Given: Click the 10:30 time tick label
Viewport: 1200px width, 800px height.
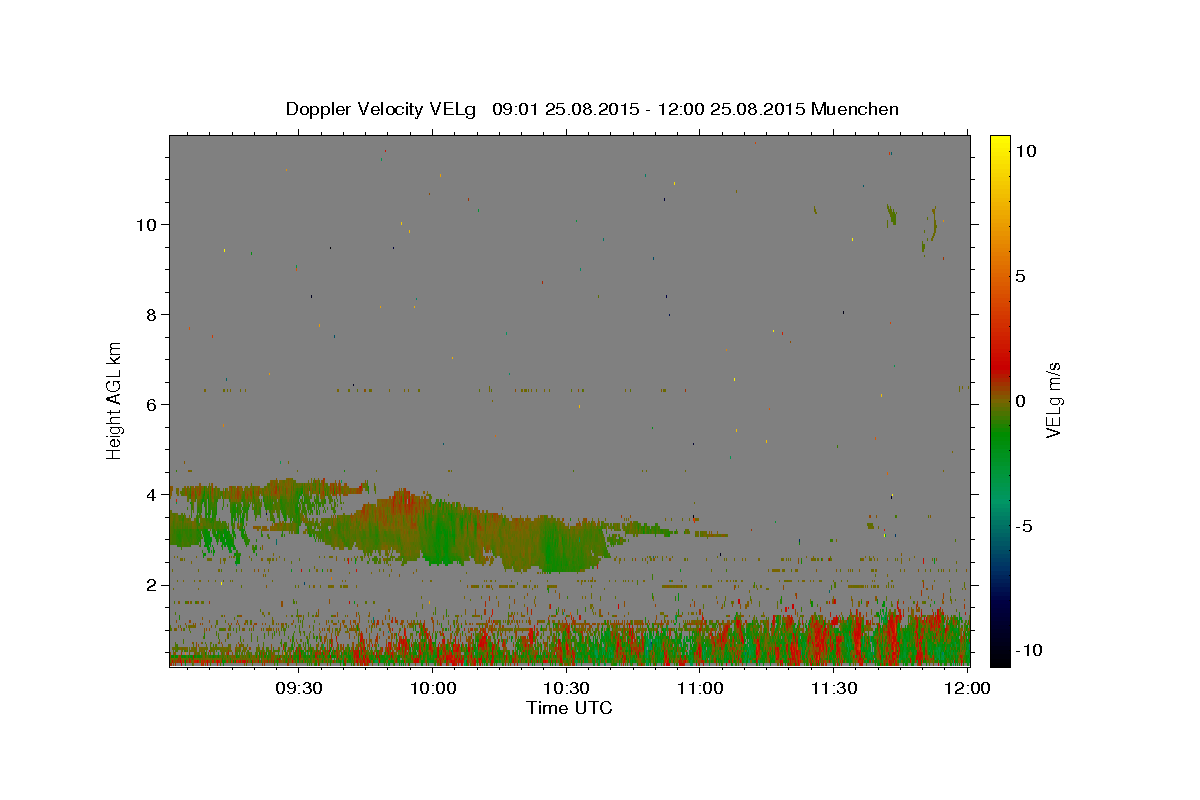Looking at the screenshot, I should pos(567,688).
